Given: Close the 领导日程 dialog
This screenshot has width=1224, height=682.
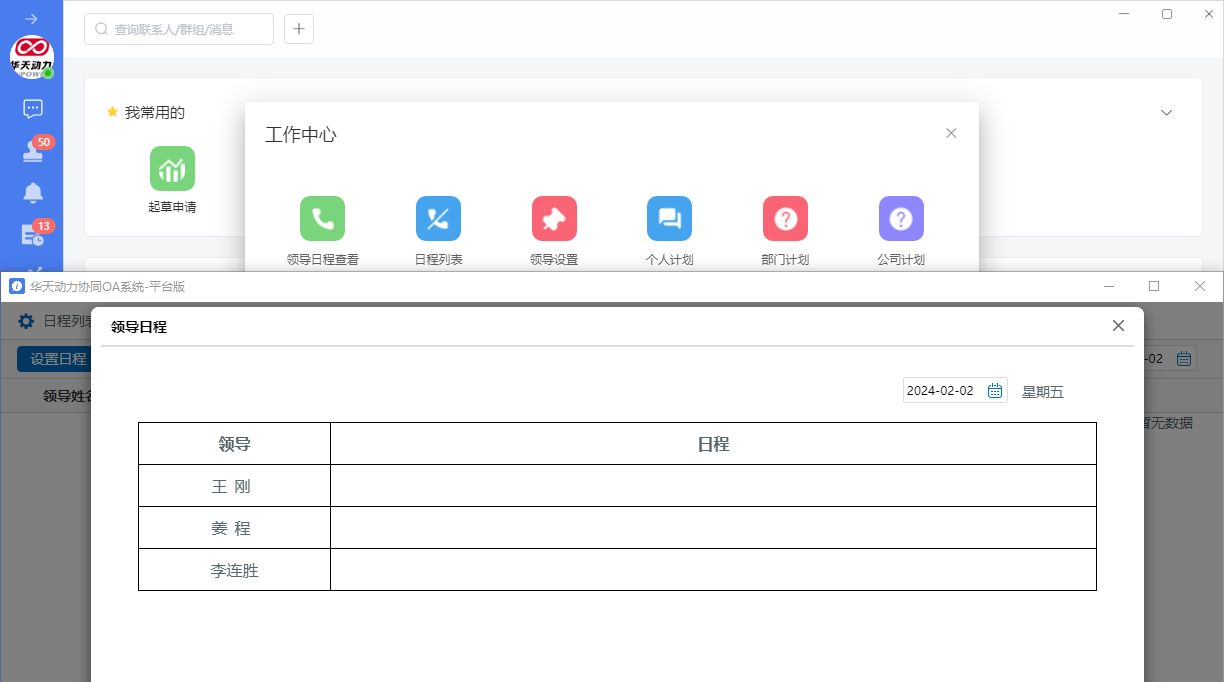Looking at the screenshot, I should click(1118, 326).
